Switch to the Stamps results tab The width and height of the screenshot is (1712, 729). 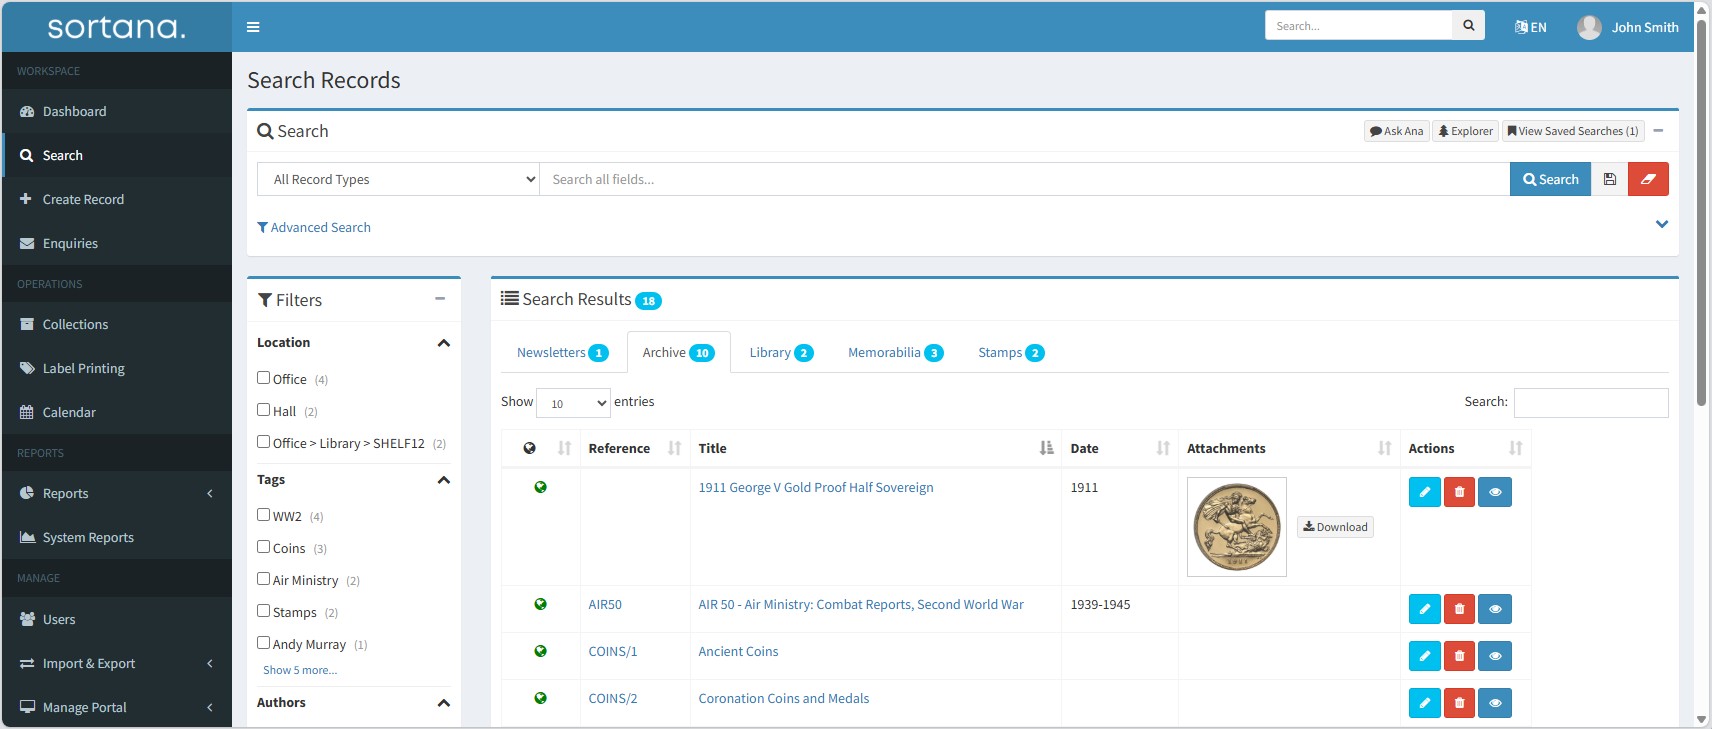(x=1011, y=353)
